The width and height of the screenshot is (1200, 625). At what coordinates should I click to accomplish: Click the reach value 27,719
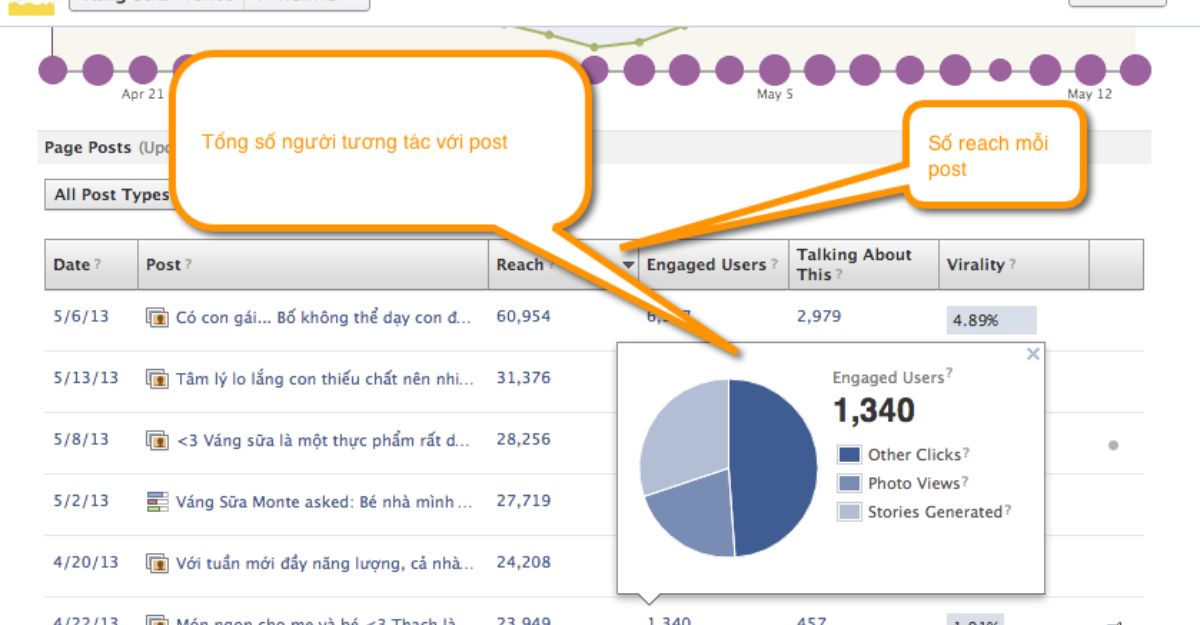524,502
